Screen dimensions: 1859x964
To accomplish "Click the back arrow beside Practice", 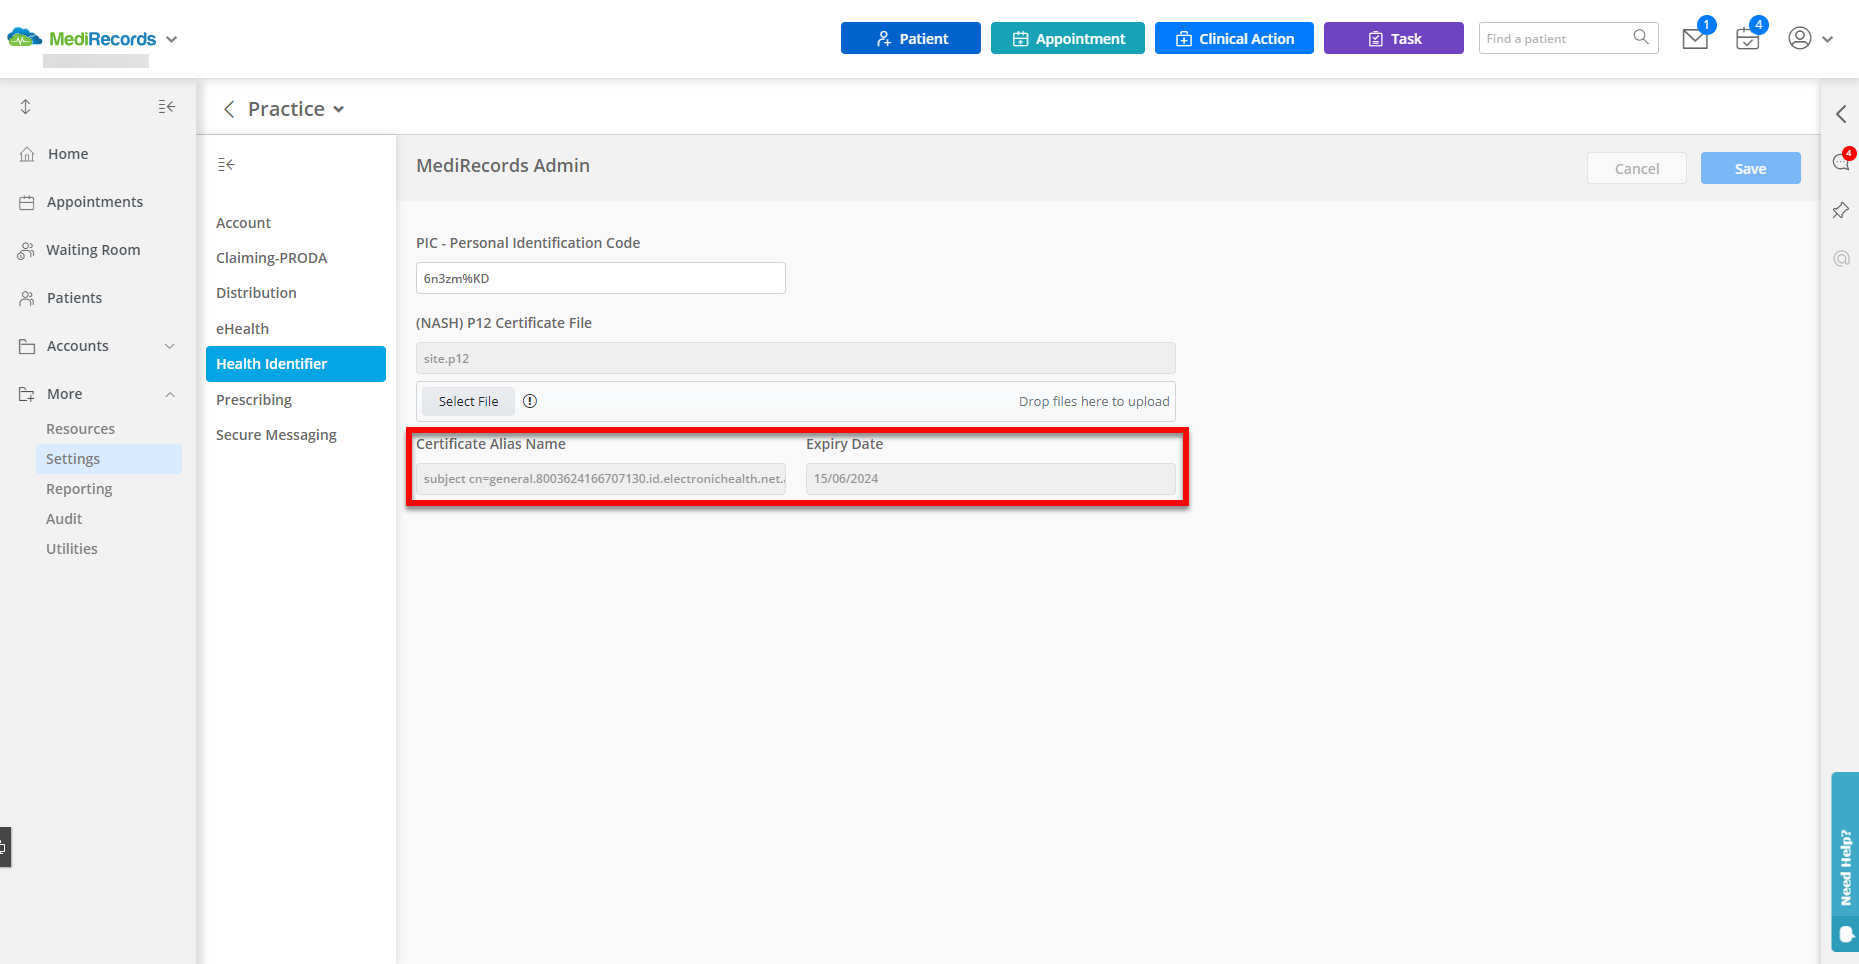I will (229, 109).
